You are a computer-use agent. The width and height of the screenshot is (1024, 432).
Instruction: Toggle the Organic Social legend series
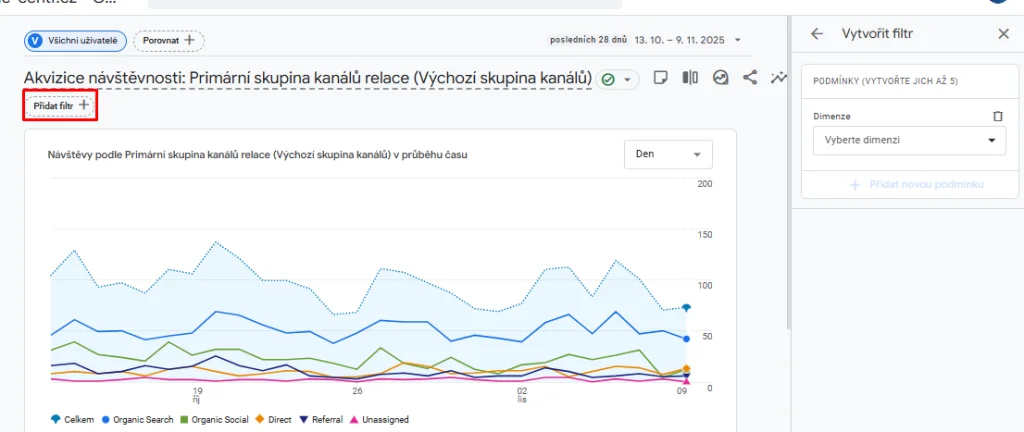214,420
